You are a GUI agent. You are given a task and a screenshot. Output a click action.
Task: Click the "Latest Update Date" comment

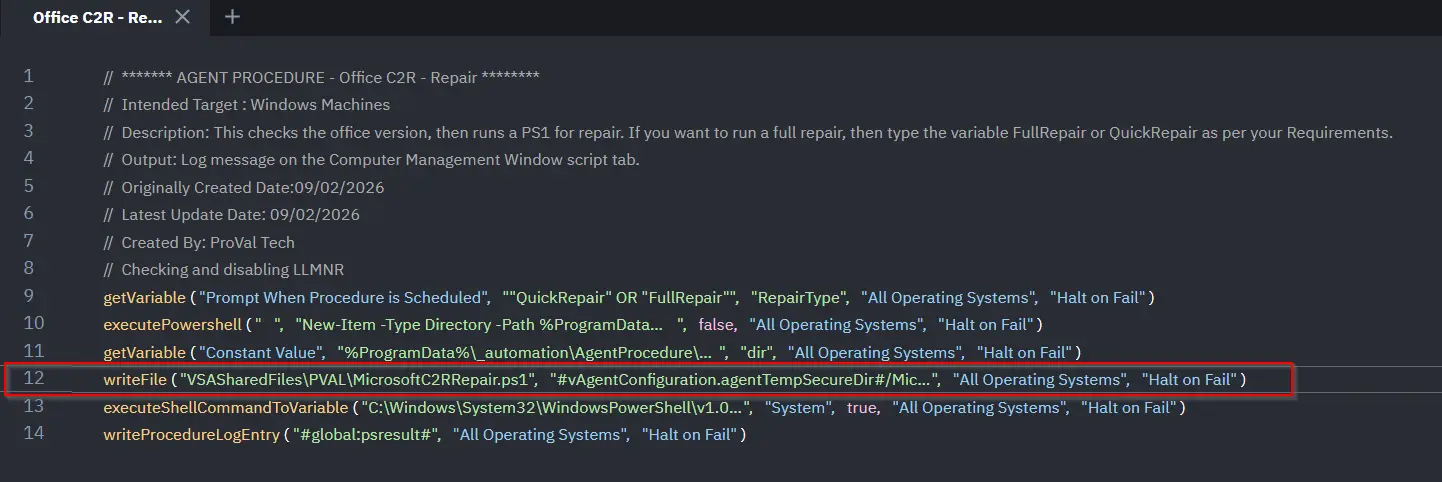[x=231, y=215]
